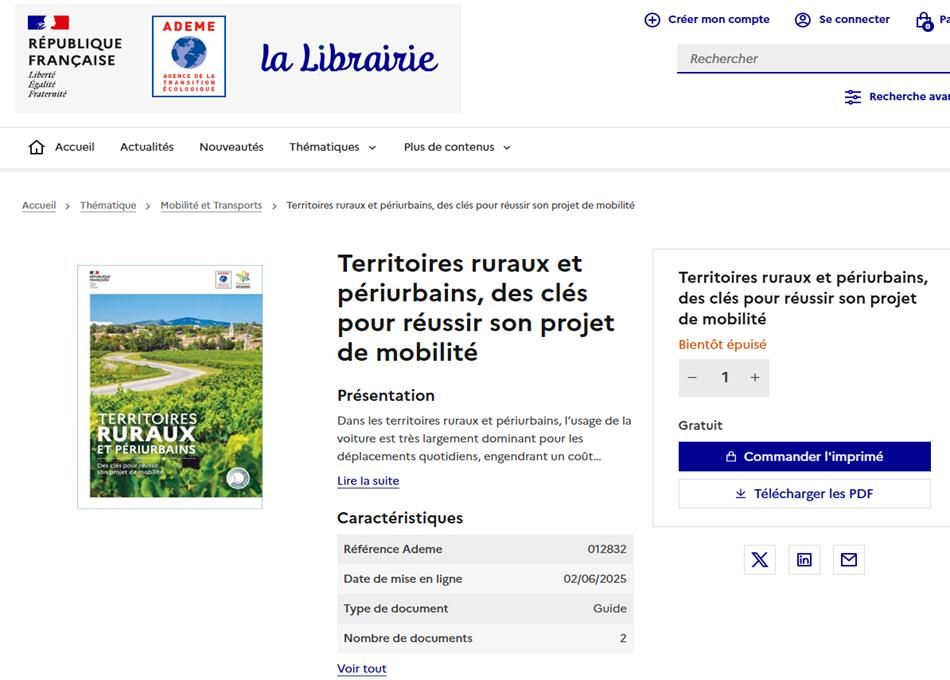Screen dimensions: 950x680
Task: Click the home icon next to Accueil
Action: (36, 147)
